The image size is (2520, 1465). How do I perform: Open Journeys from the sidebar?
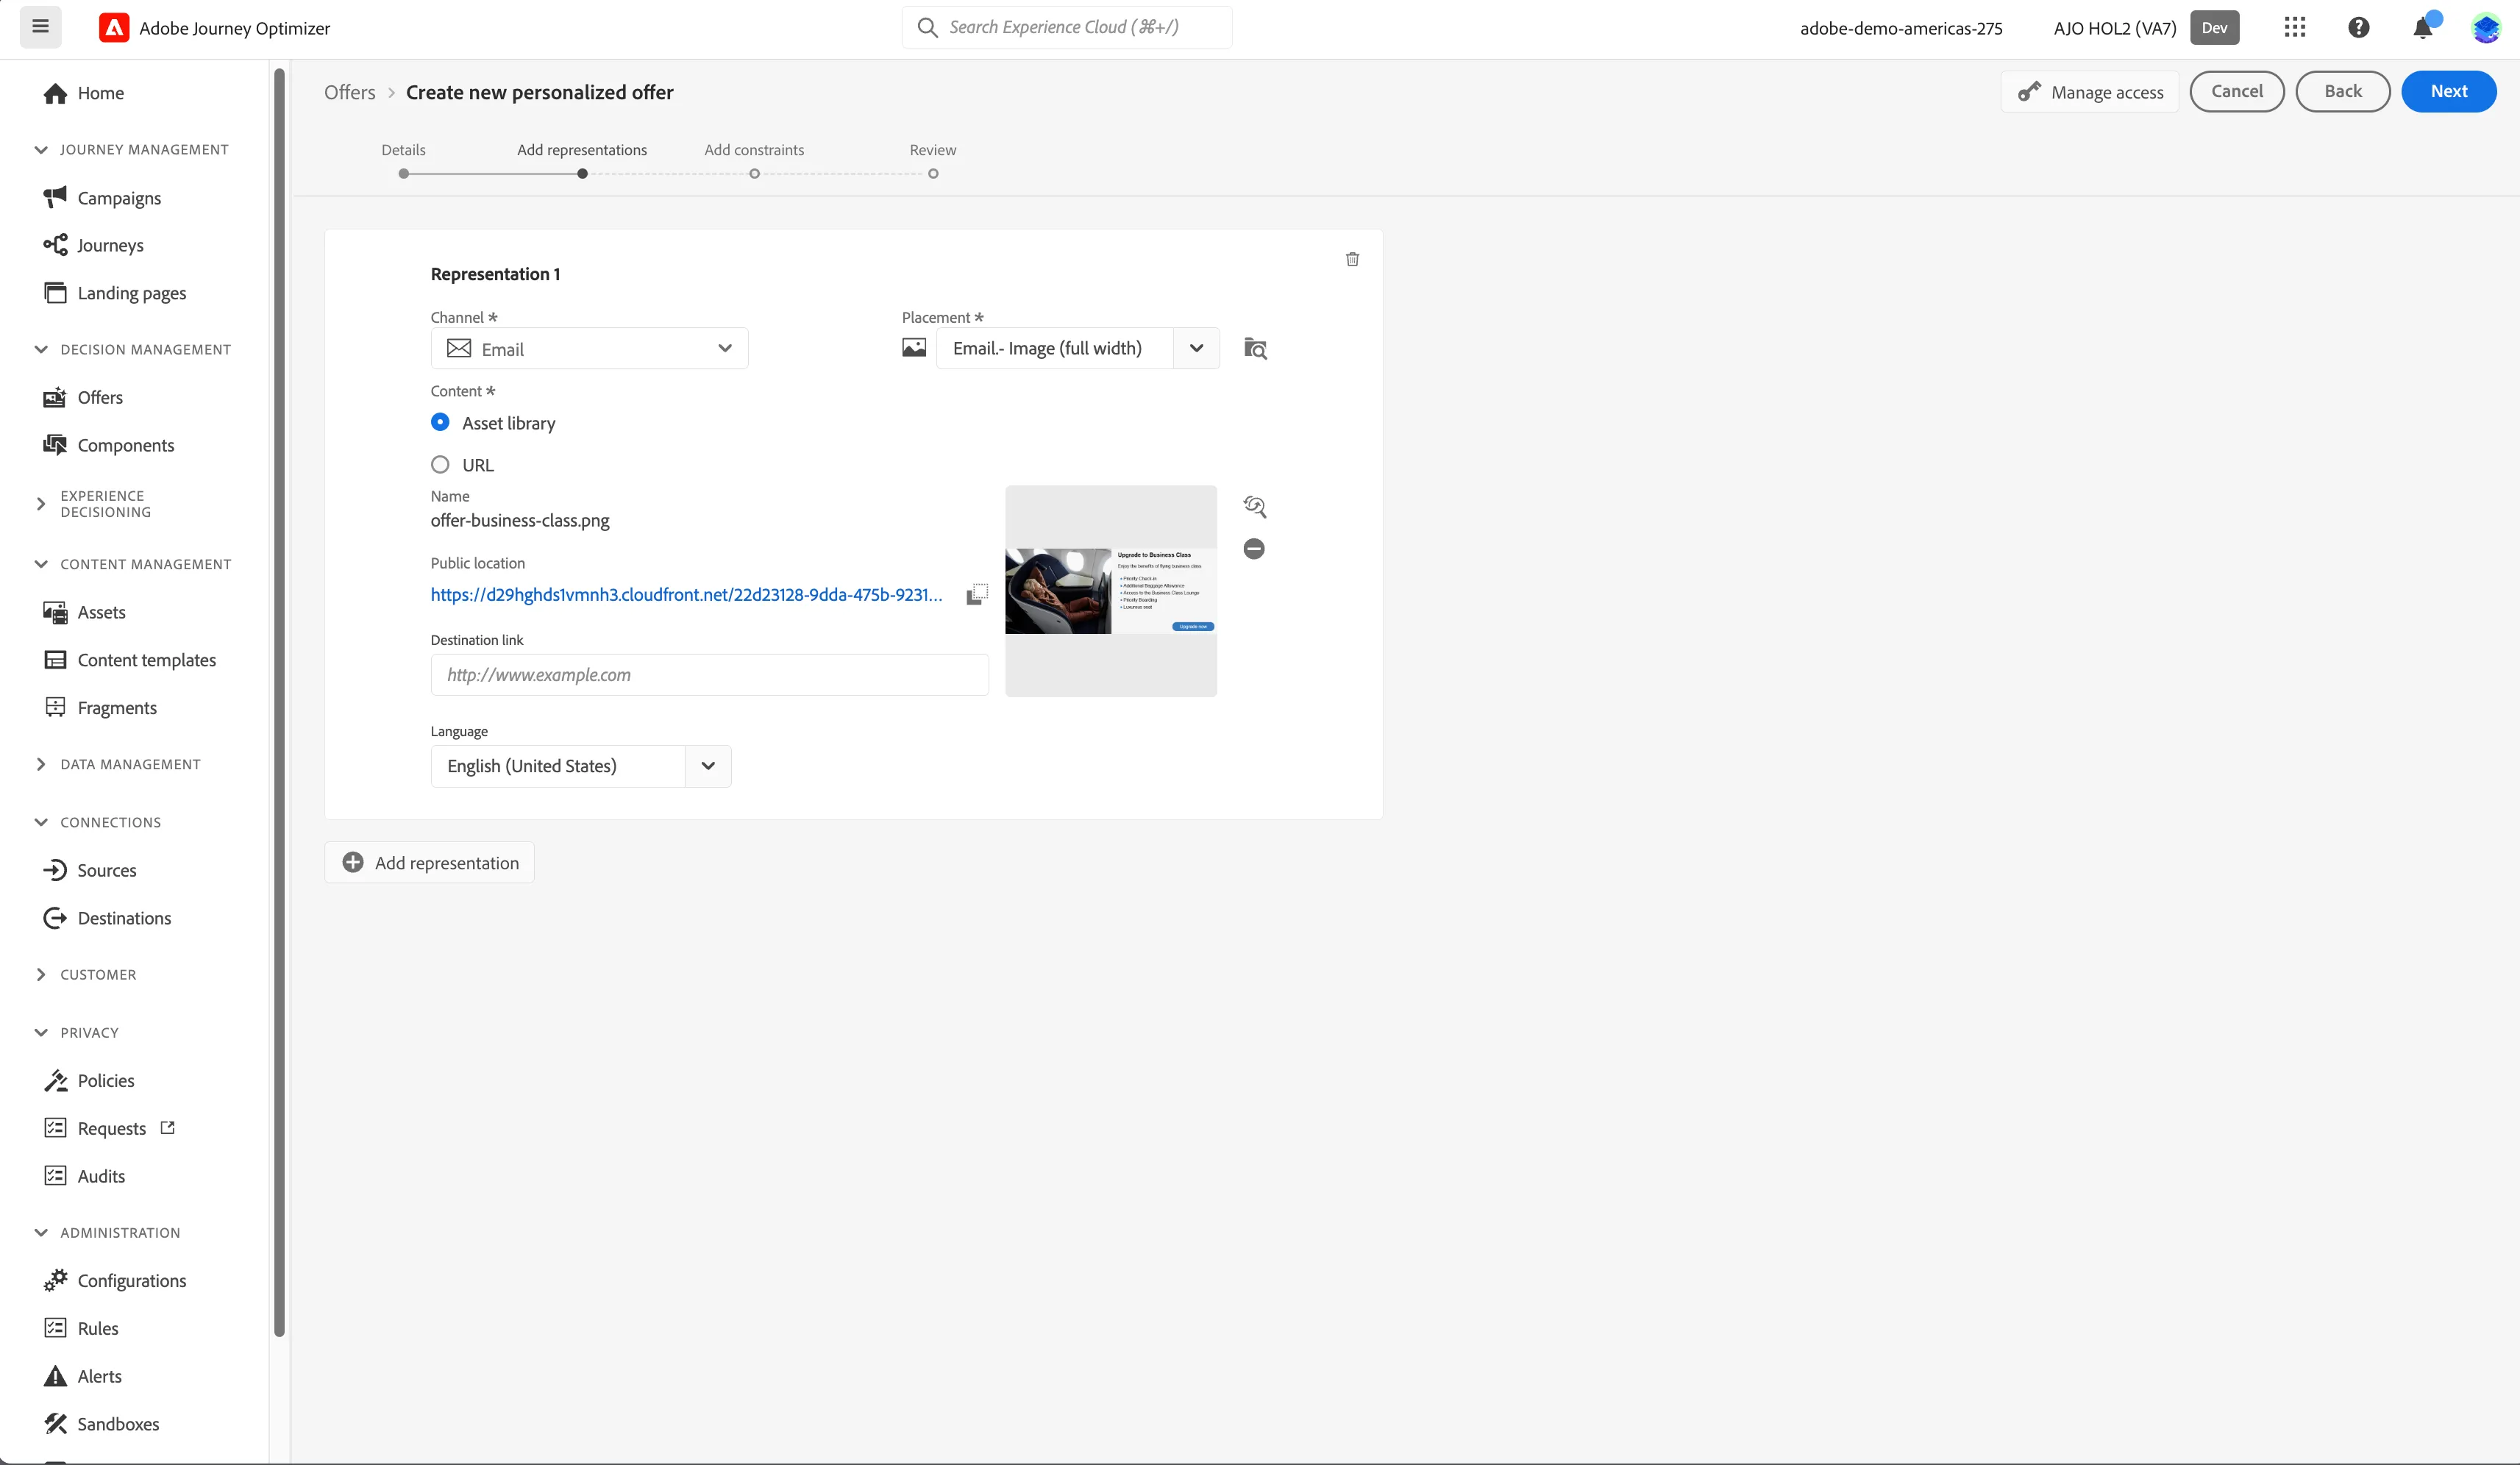pyautogui.click(x=110, y=245)
